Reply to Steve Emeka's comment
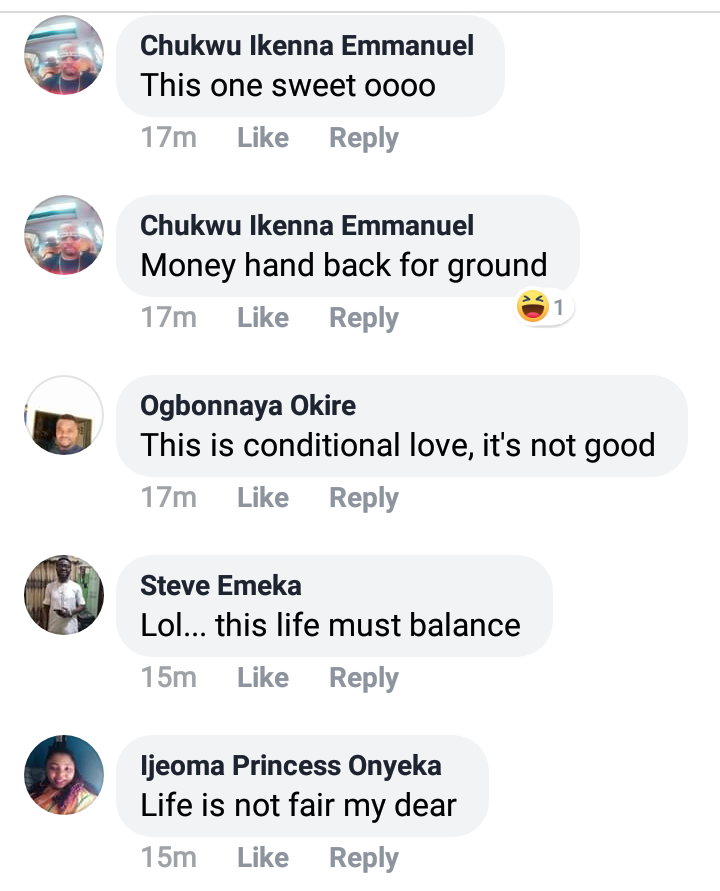 (364, 678)
